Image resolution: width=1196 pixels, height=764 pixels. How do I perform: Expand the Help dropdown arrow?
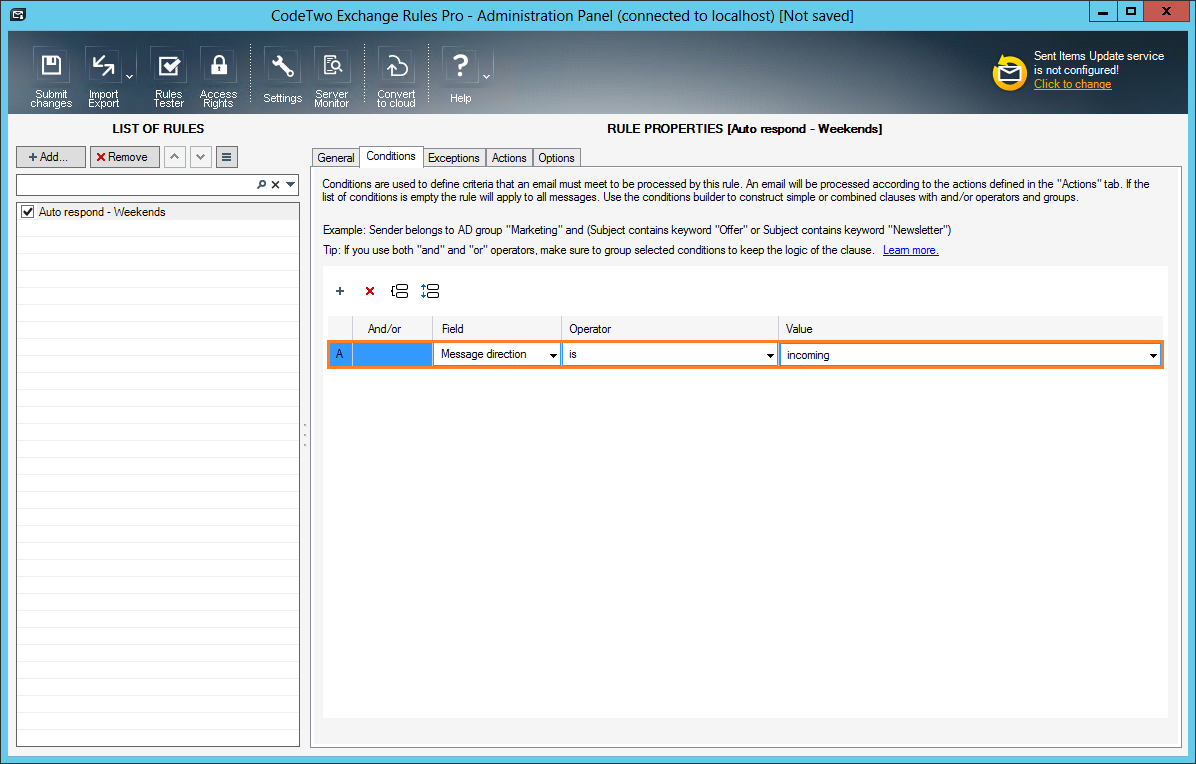tap(487, 77)
